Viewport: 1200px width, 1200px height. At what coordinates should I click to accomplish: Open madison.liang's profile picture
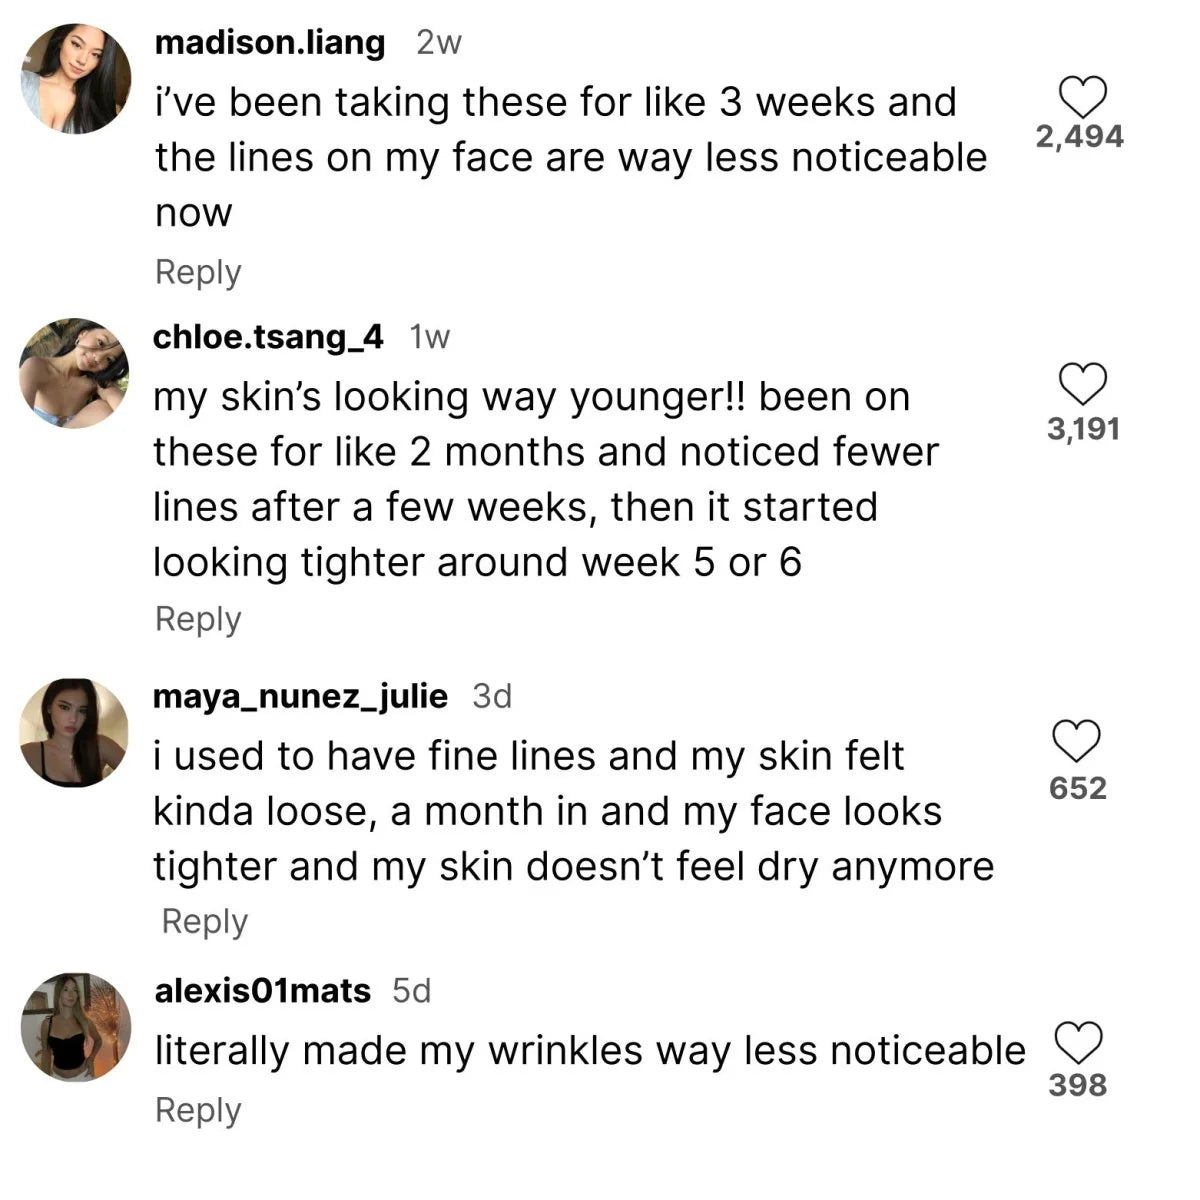pyautogui.click(x=76, y=79)
